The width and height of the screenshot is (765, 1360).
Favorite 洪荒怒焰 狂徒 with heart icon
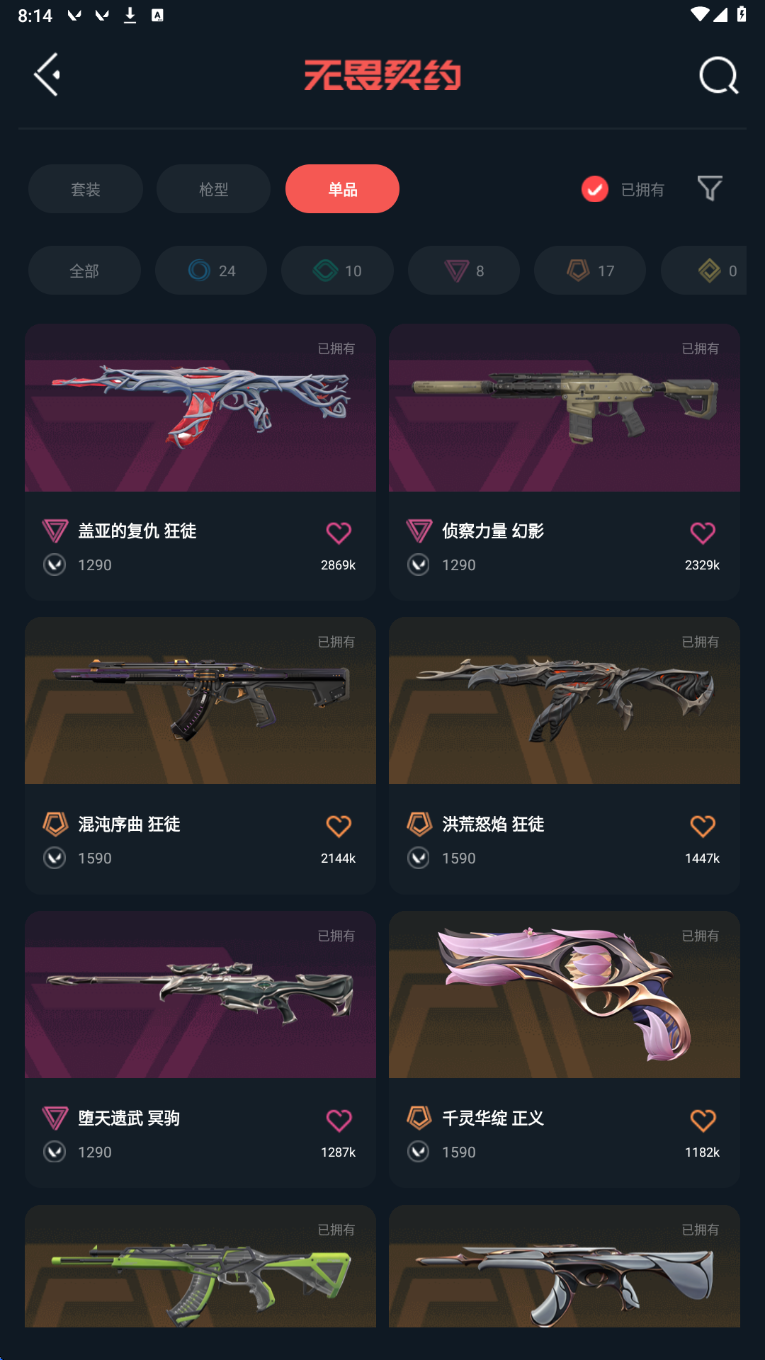coord(703,826)
